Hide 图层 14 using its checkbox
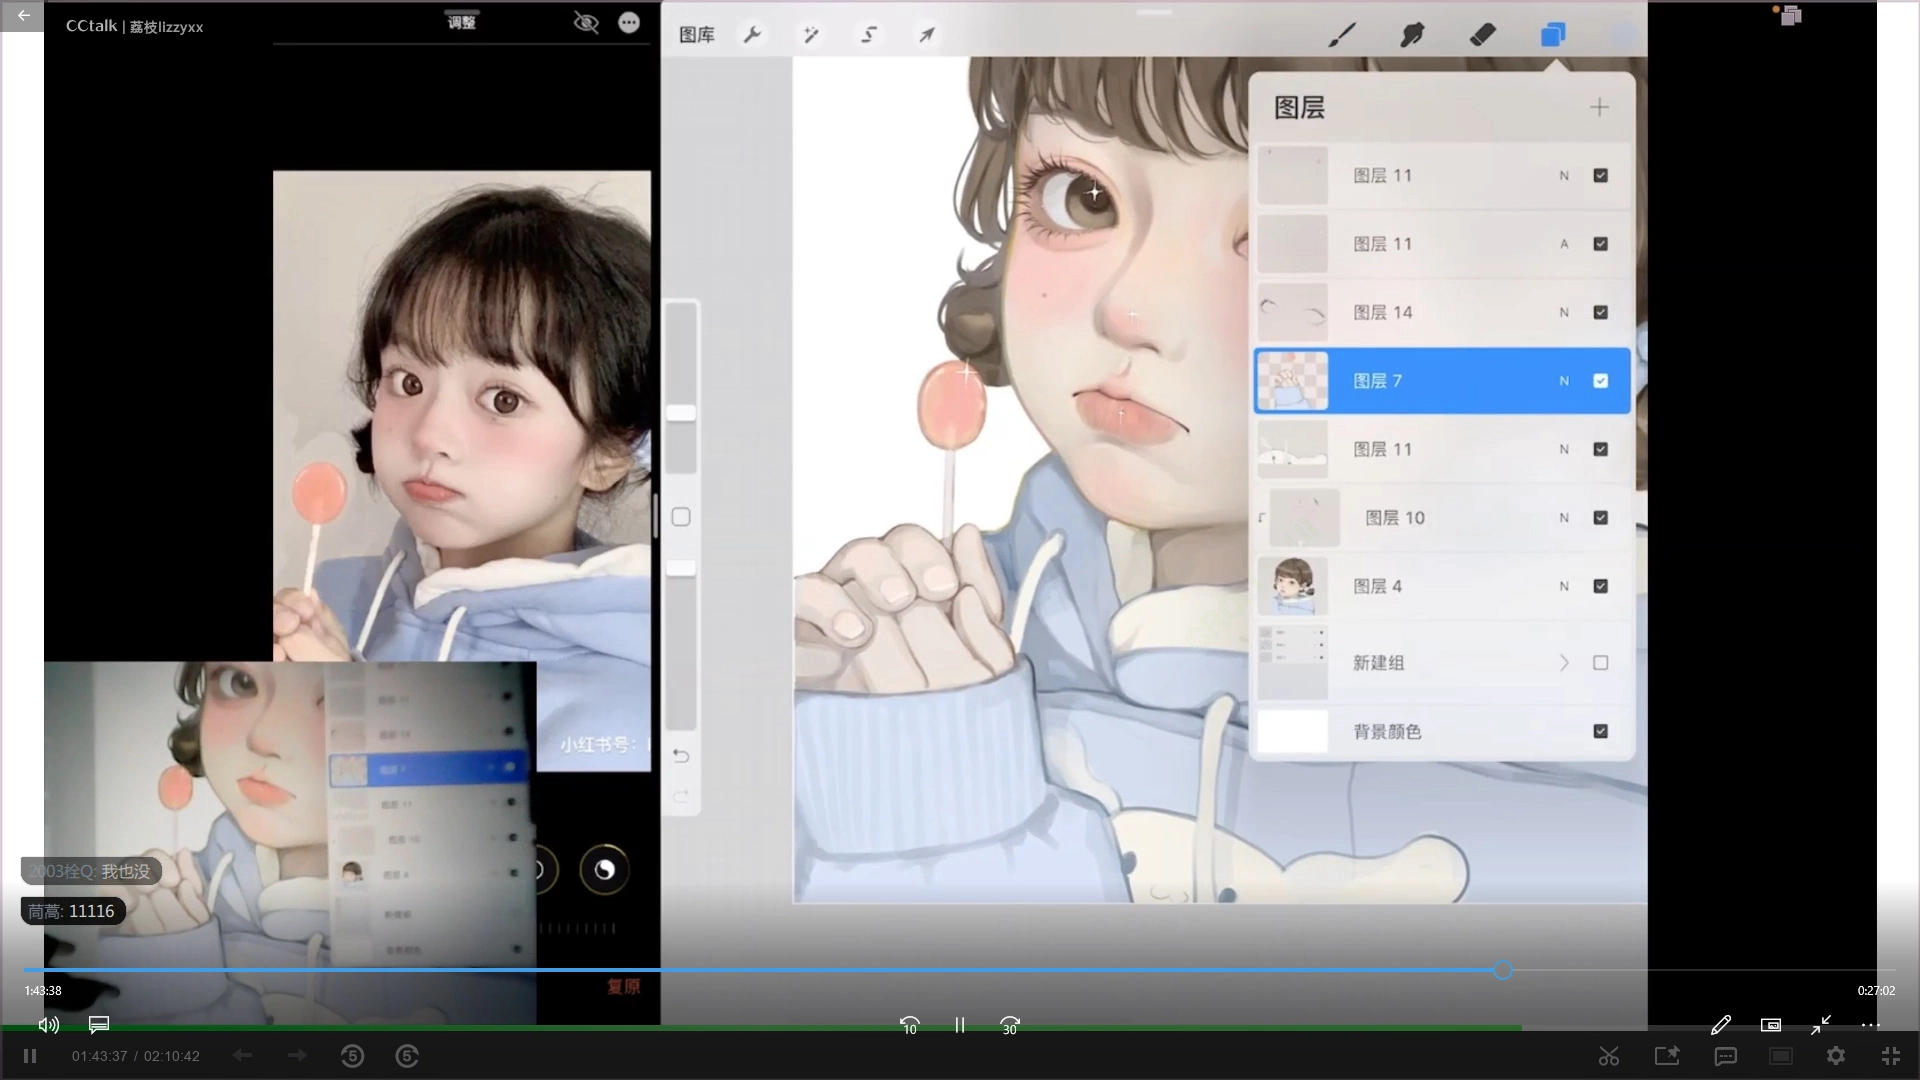The height and width of the screenshot is (1080, 1920). pyautogui.click(x=1600, y=312)
